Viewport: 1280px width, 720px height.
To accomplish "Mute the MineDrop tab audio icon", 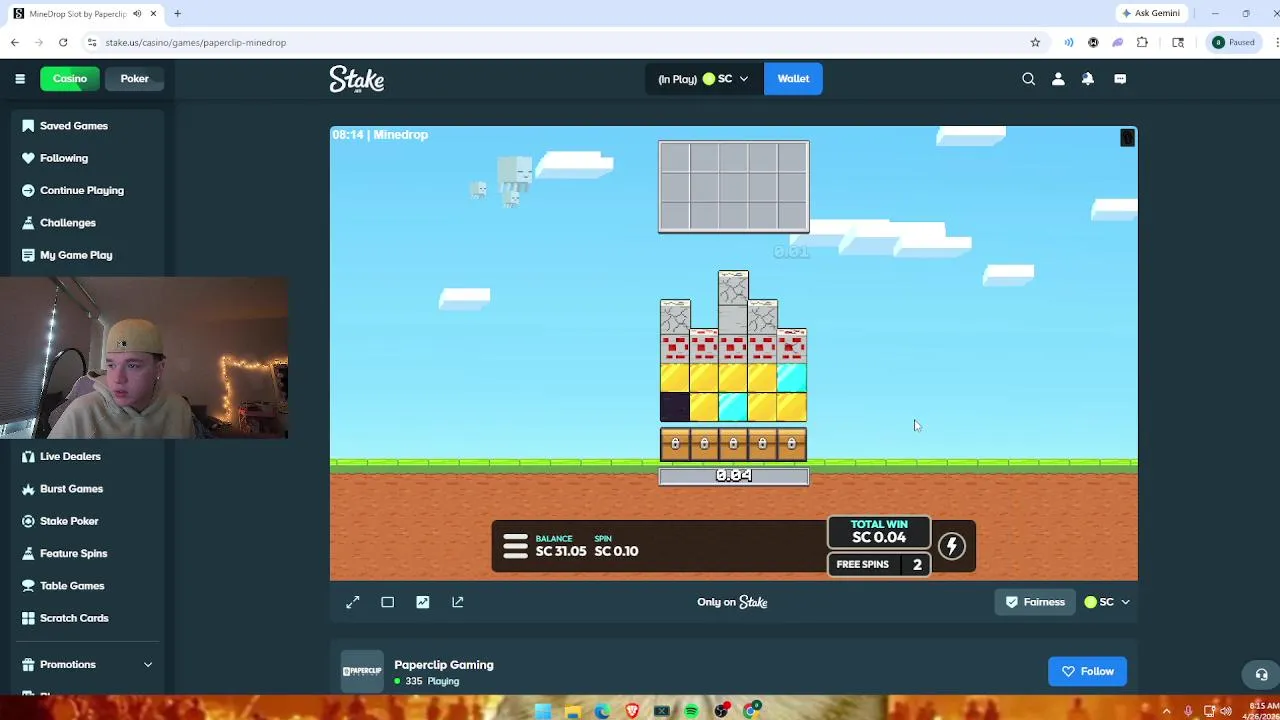I will click(x=137, y=13).
